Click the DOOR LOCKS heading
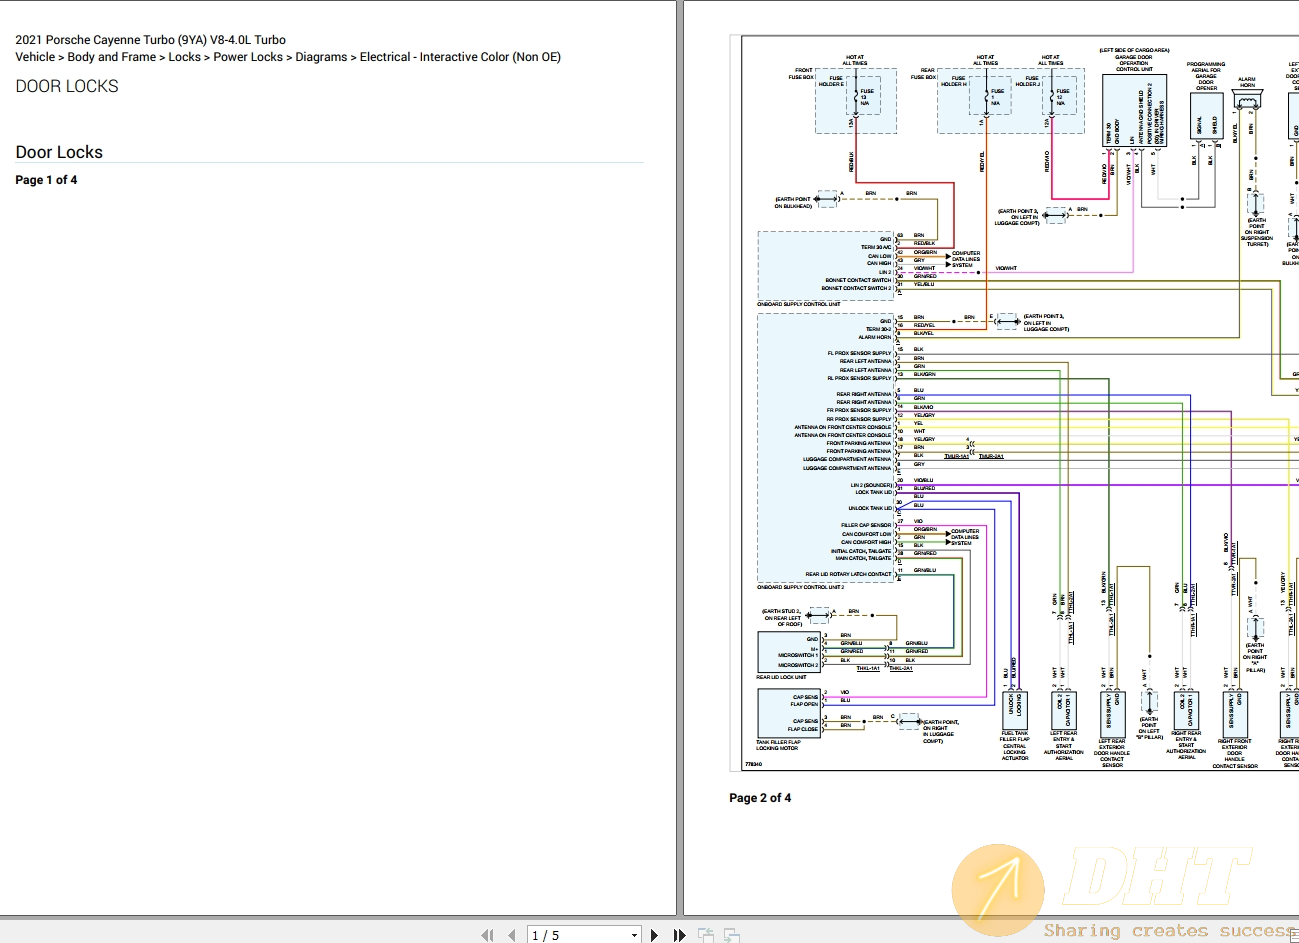Screen dimensions: 1299x943 coord(67,86)
